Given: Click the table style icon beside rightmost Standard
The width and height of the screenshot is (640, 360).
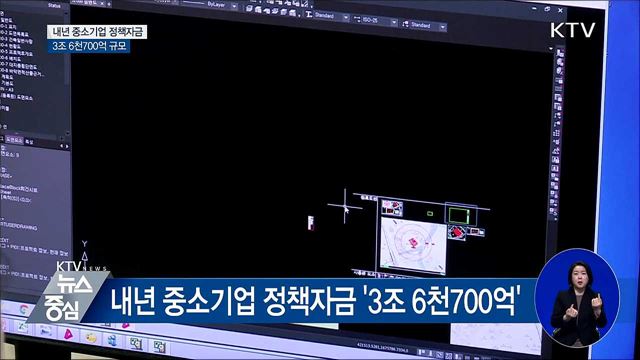Looking at the screenshot, I should point(405,24).
